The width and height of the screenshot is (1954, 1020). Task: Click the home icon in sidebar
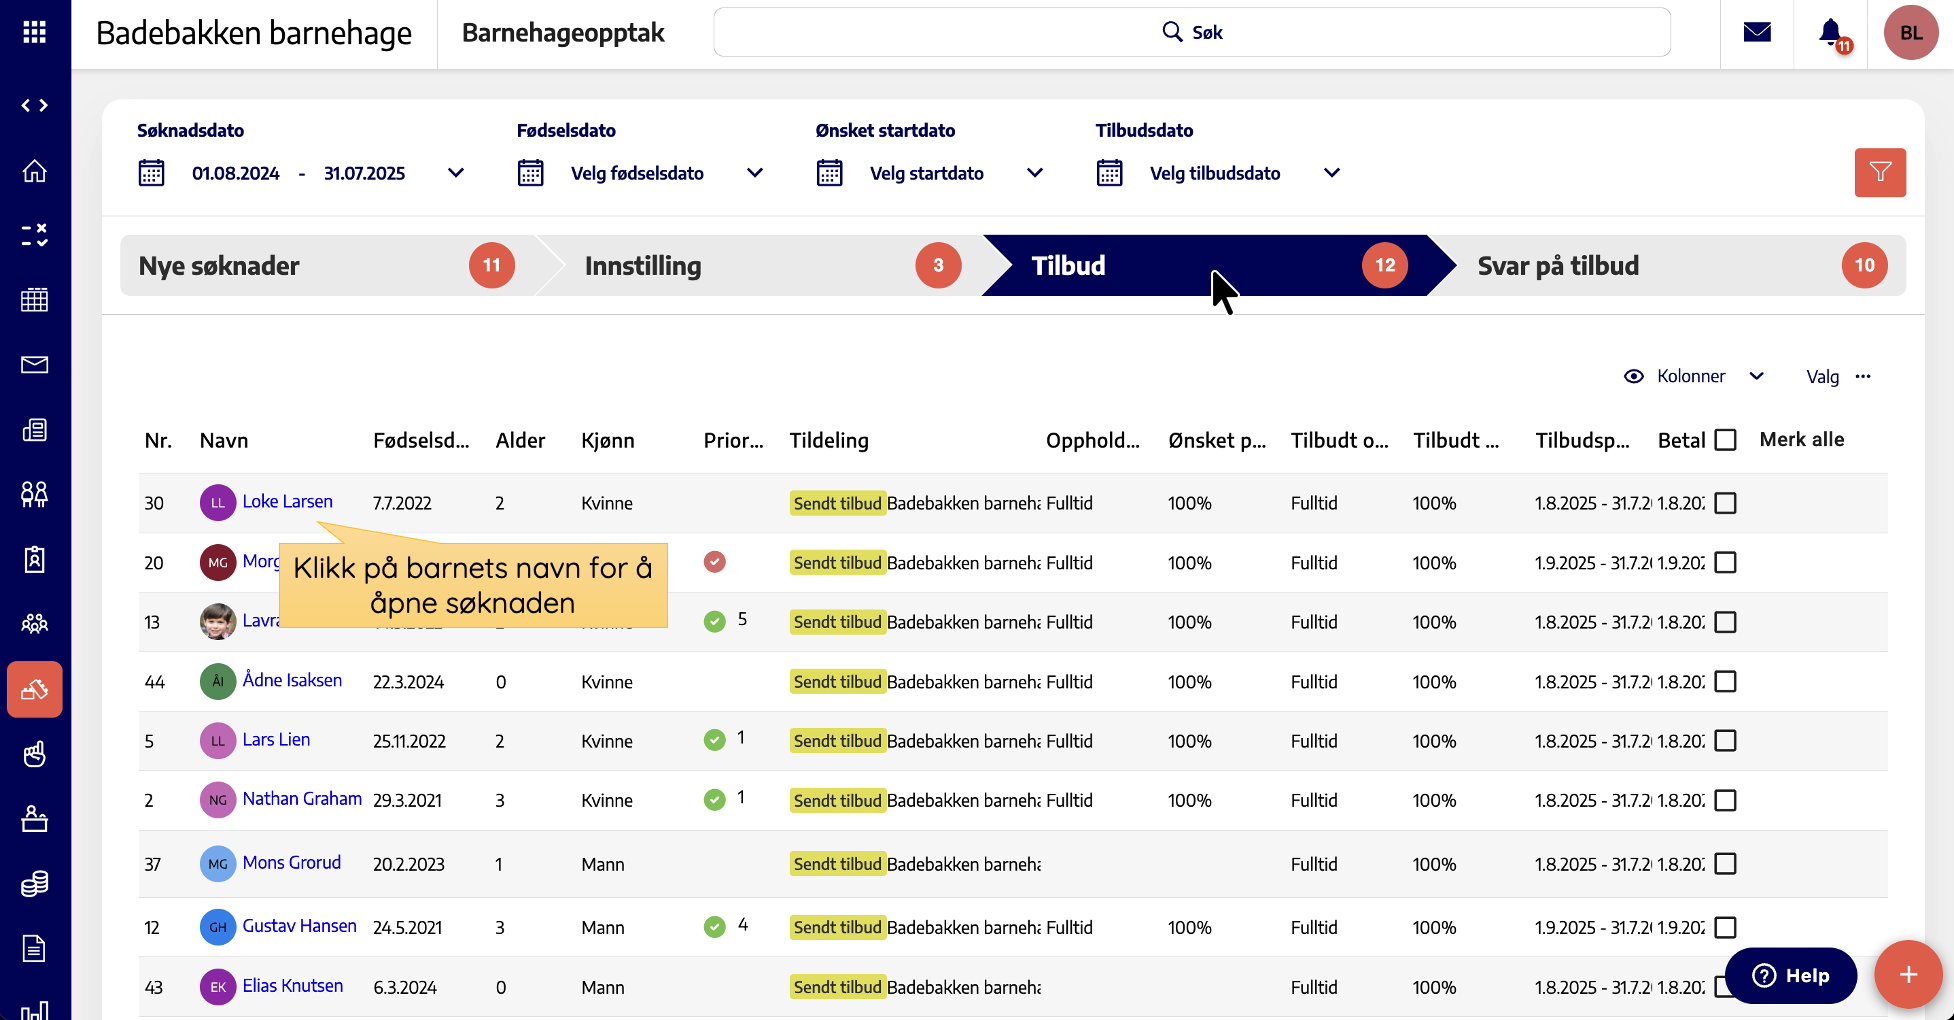(35, 171)
